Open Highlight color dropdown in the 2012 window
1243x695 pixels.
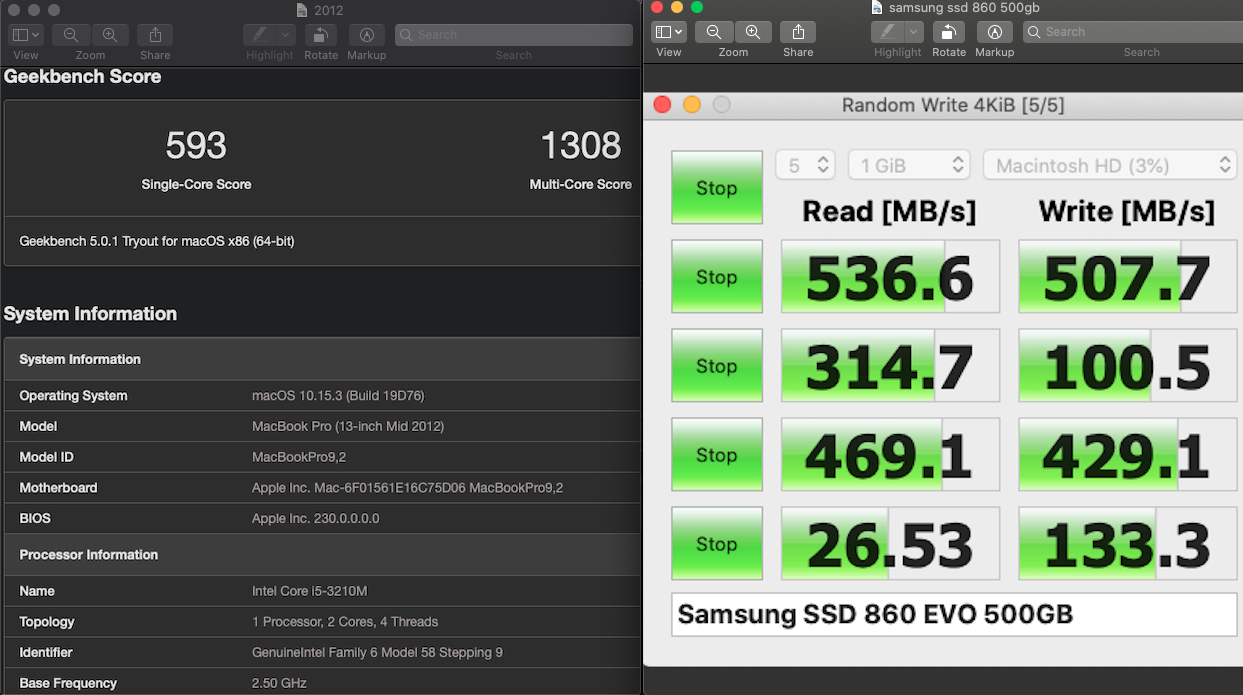click(x=285, y=34)
